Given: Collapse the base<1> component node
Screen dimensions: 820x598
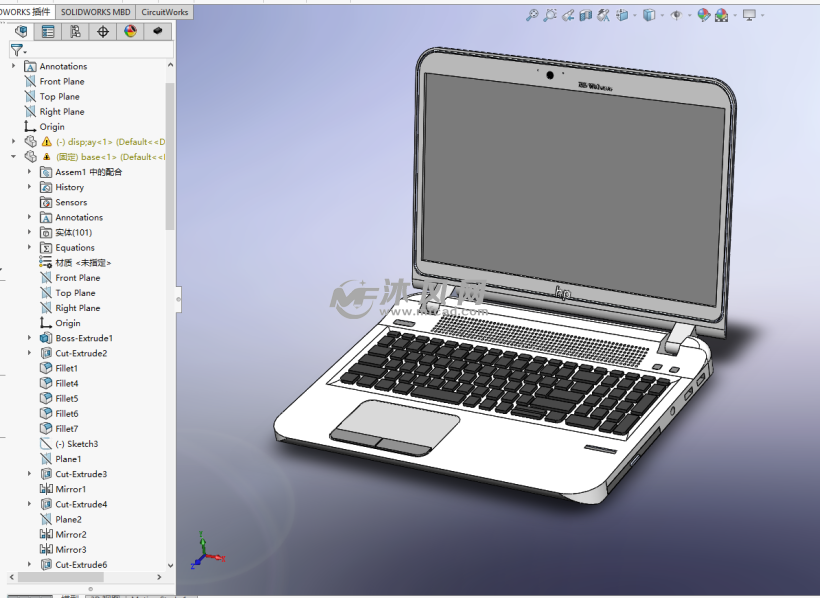Looking at the screenshot, I should pyautogui.click(x=14, y=157).
